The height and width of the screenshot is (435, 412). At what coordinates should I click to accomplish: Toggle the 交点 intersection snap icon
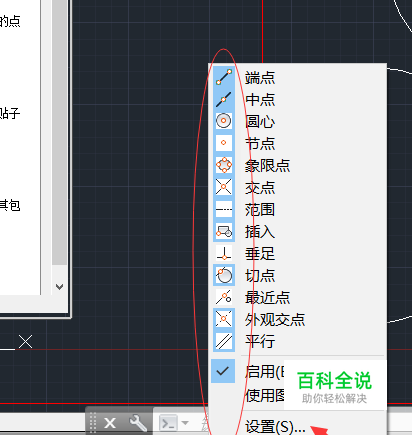tap(224, 187)
